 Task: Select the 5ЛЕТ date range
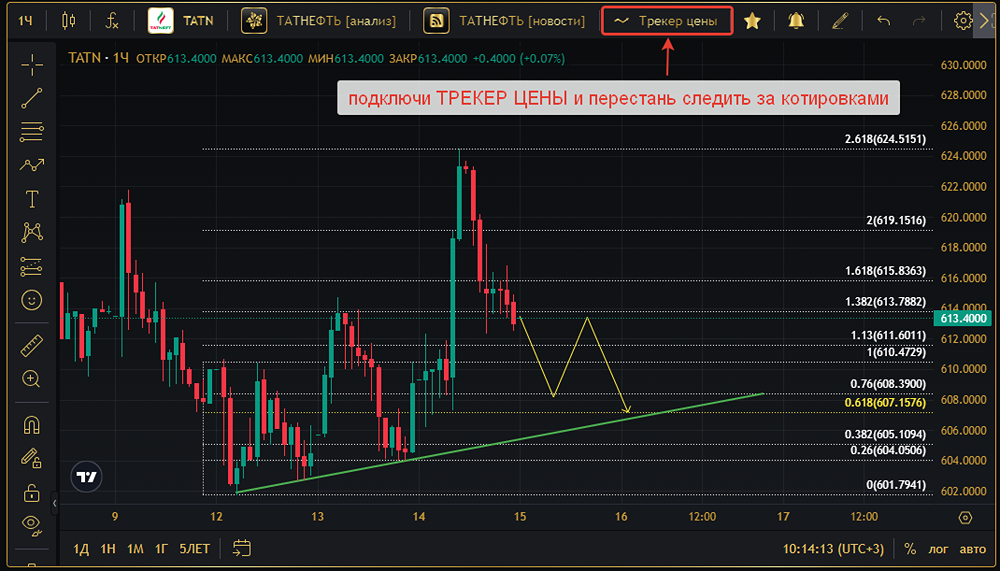(x=195, y=549)
